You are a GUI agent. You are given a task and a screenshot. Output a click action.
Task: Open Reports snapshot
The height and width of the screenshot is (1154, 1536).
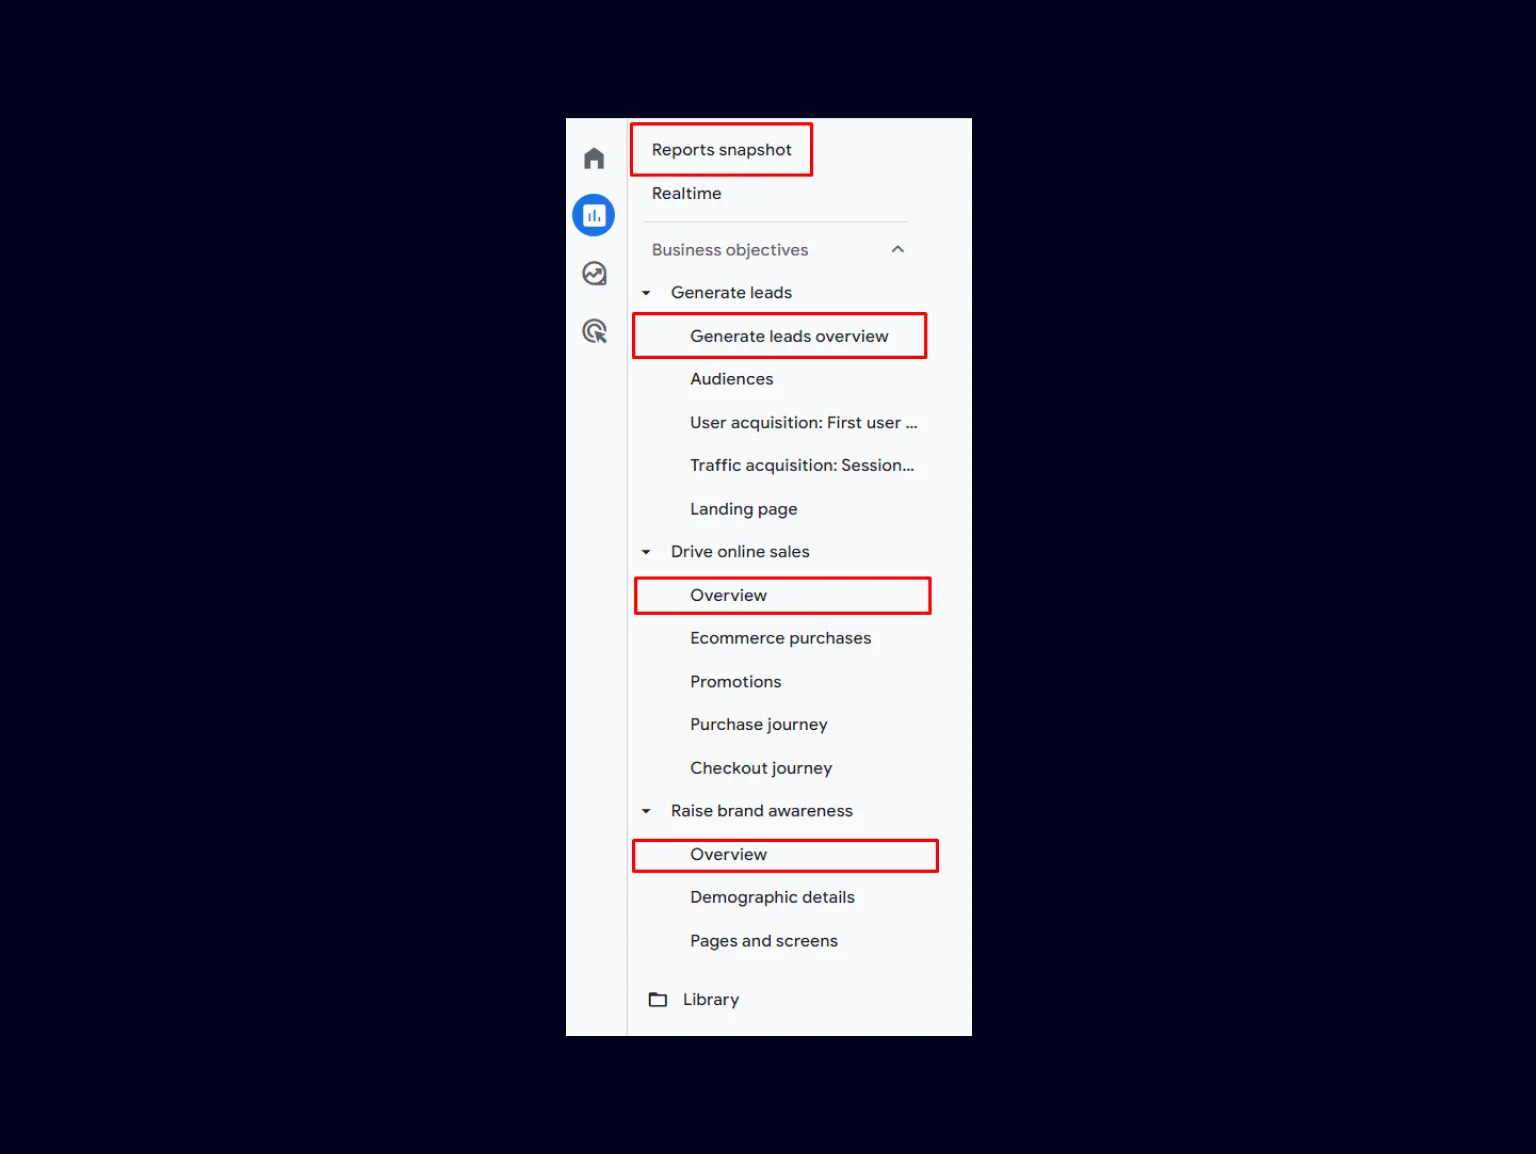click(721, 149)
